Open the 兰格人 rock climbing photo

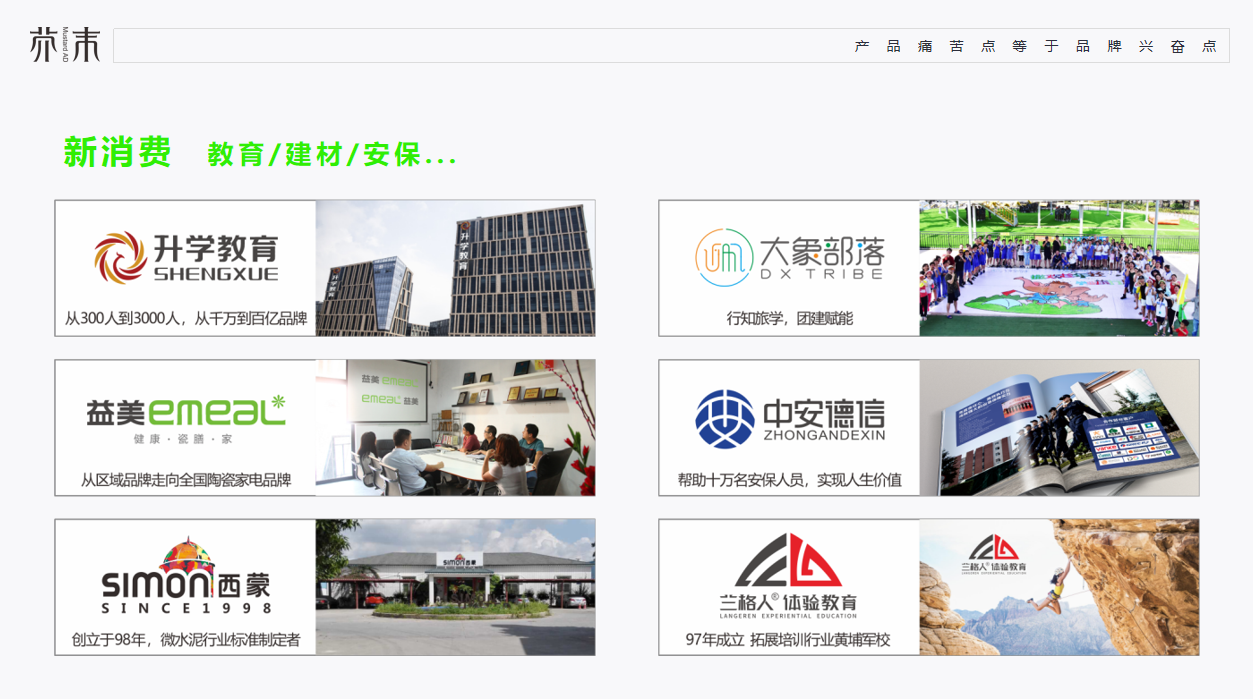click(x=1059, y=587)
